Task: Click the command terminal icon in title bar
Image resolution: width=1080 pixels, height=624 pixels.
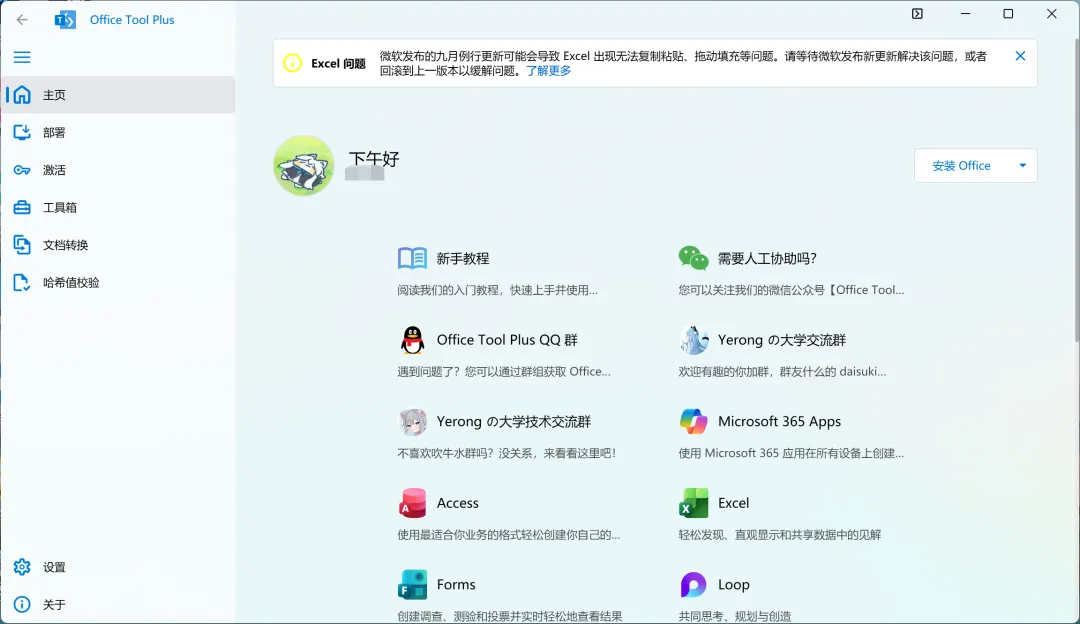Action: 917,14
